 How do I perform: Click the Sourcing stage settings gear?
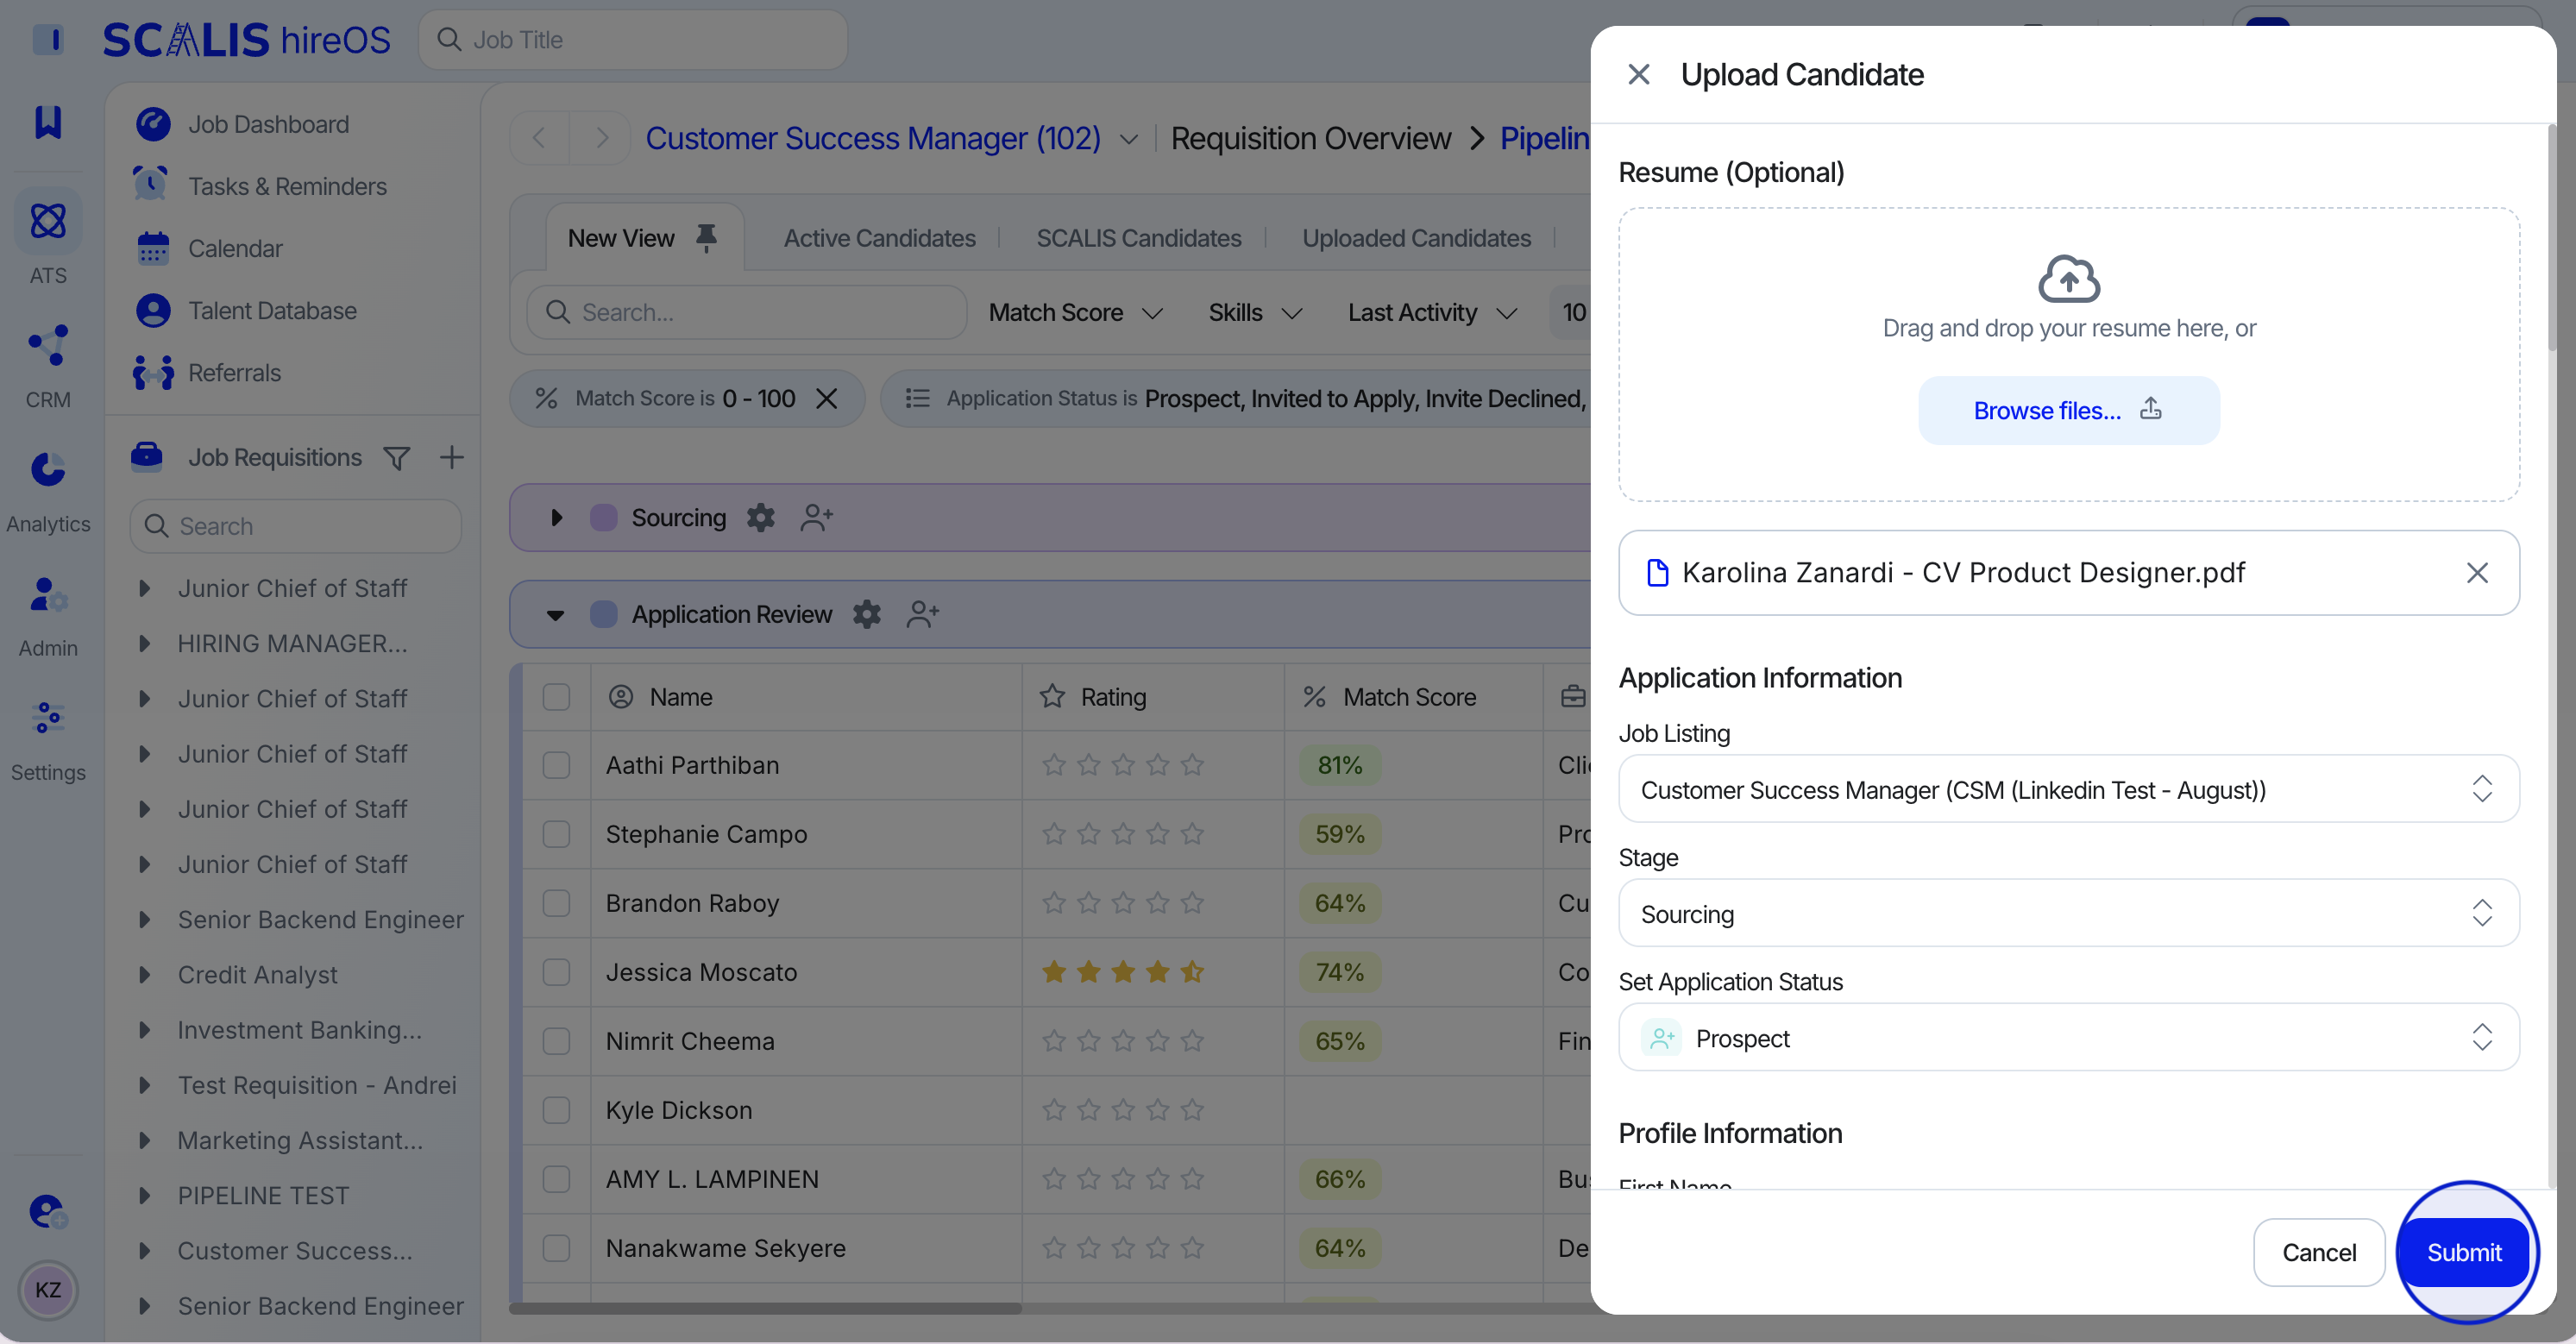click(760, 518)
